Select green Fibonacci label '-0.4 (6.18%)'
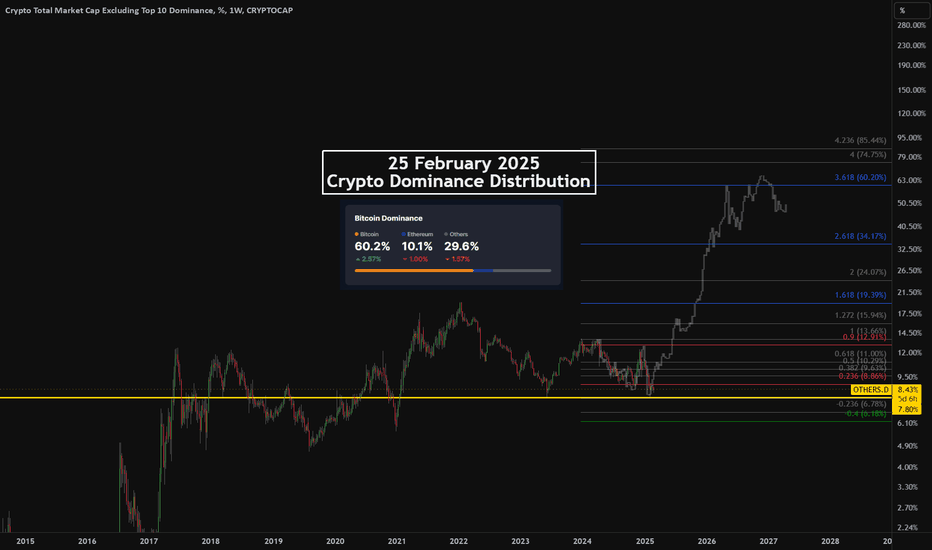The image size is (932, 550). coord(866,413)
